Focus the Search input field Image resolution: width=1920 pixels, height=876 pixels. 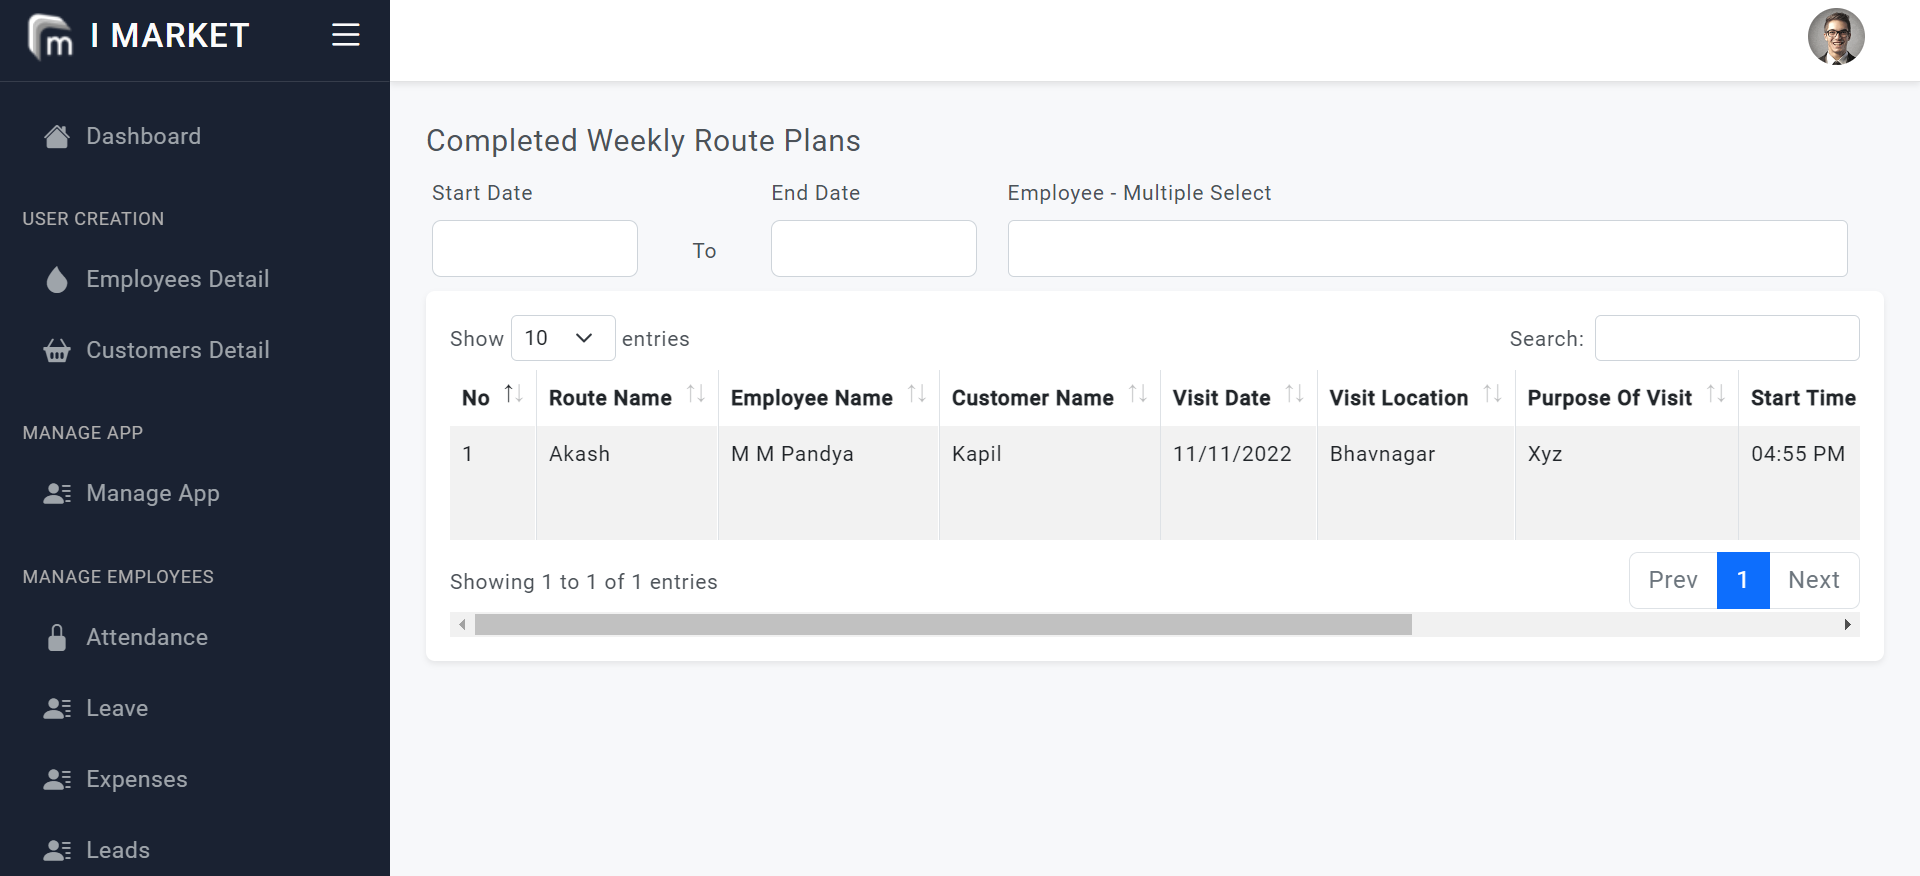1726,338
